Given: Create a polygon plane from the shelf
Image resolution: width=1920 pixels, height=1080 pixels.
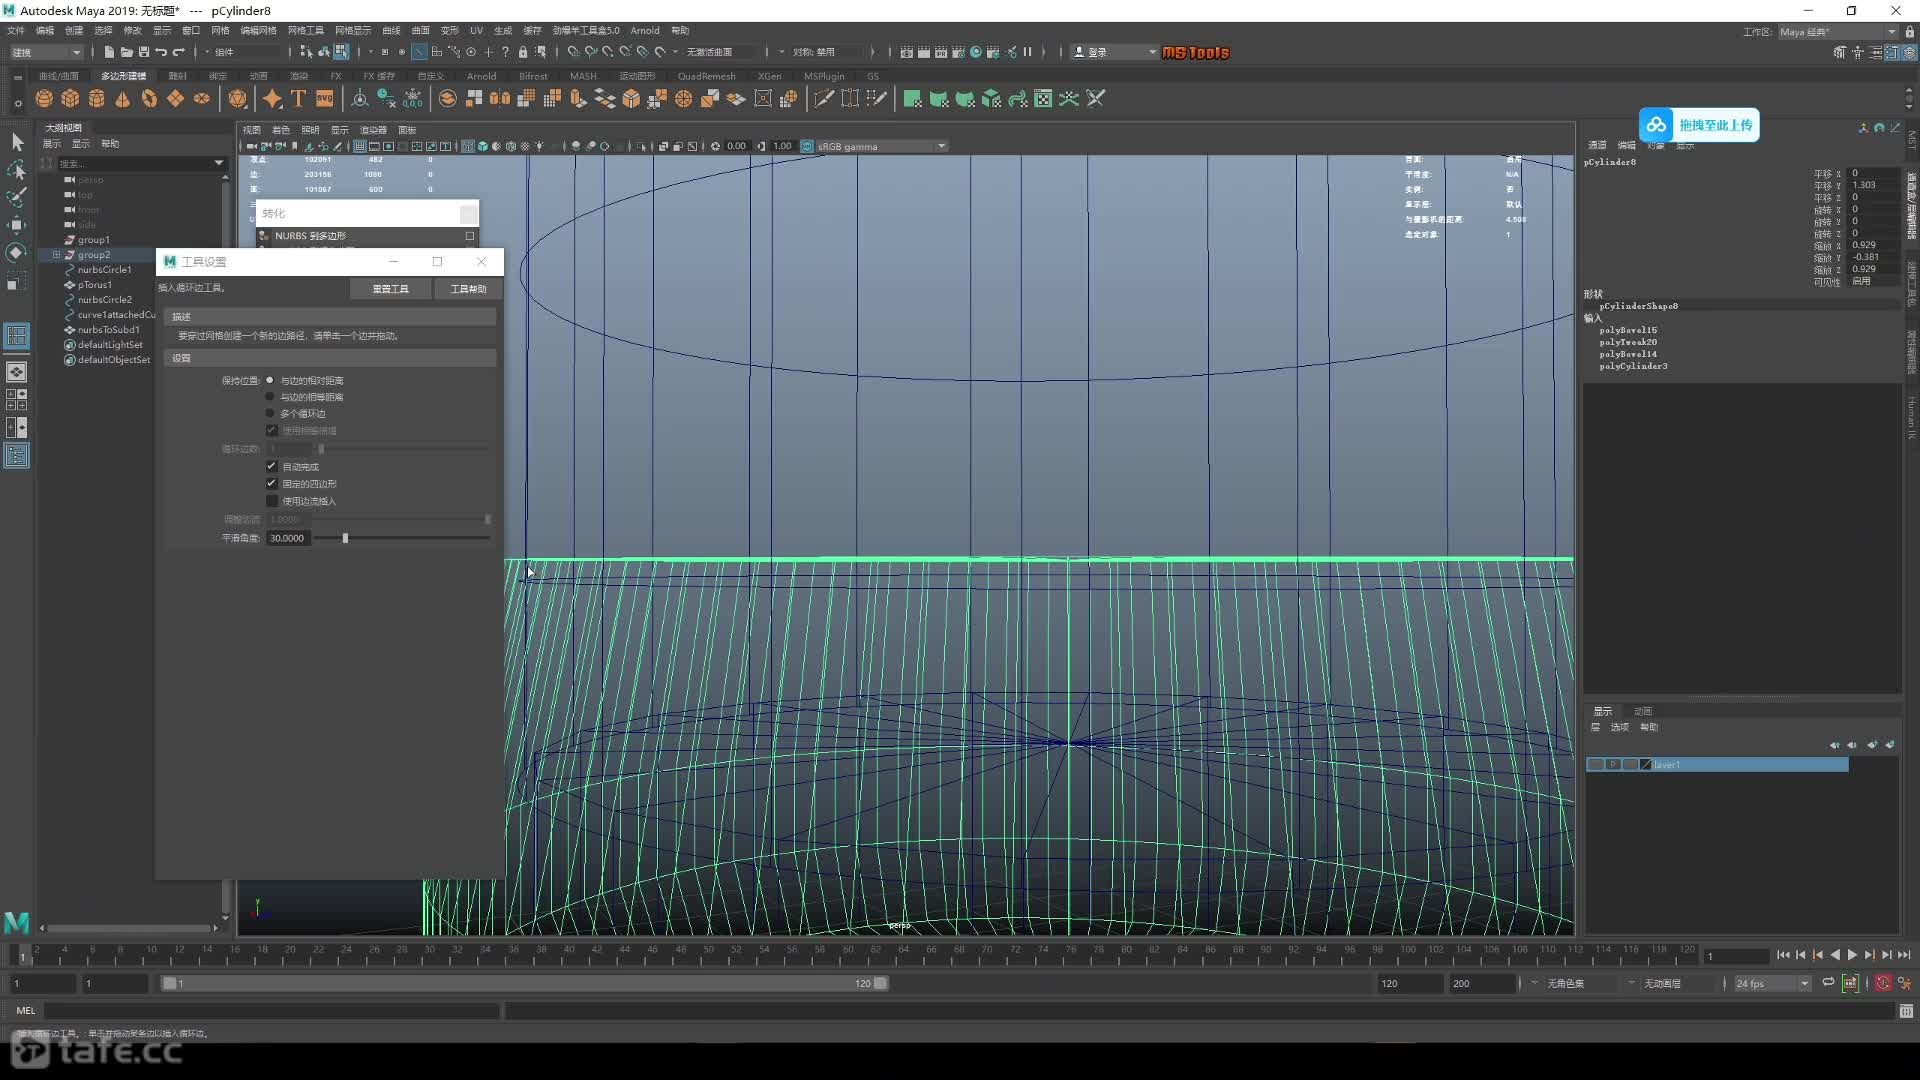Looking at the screenshot, I should click(175, 98).
